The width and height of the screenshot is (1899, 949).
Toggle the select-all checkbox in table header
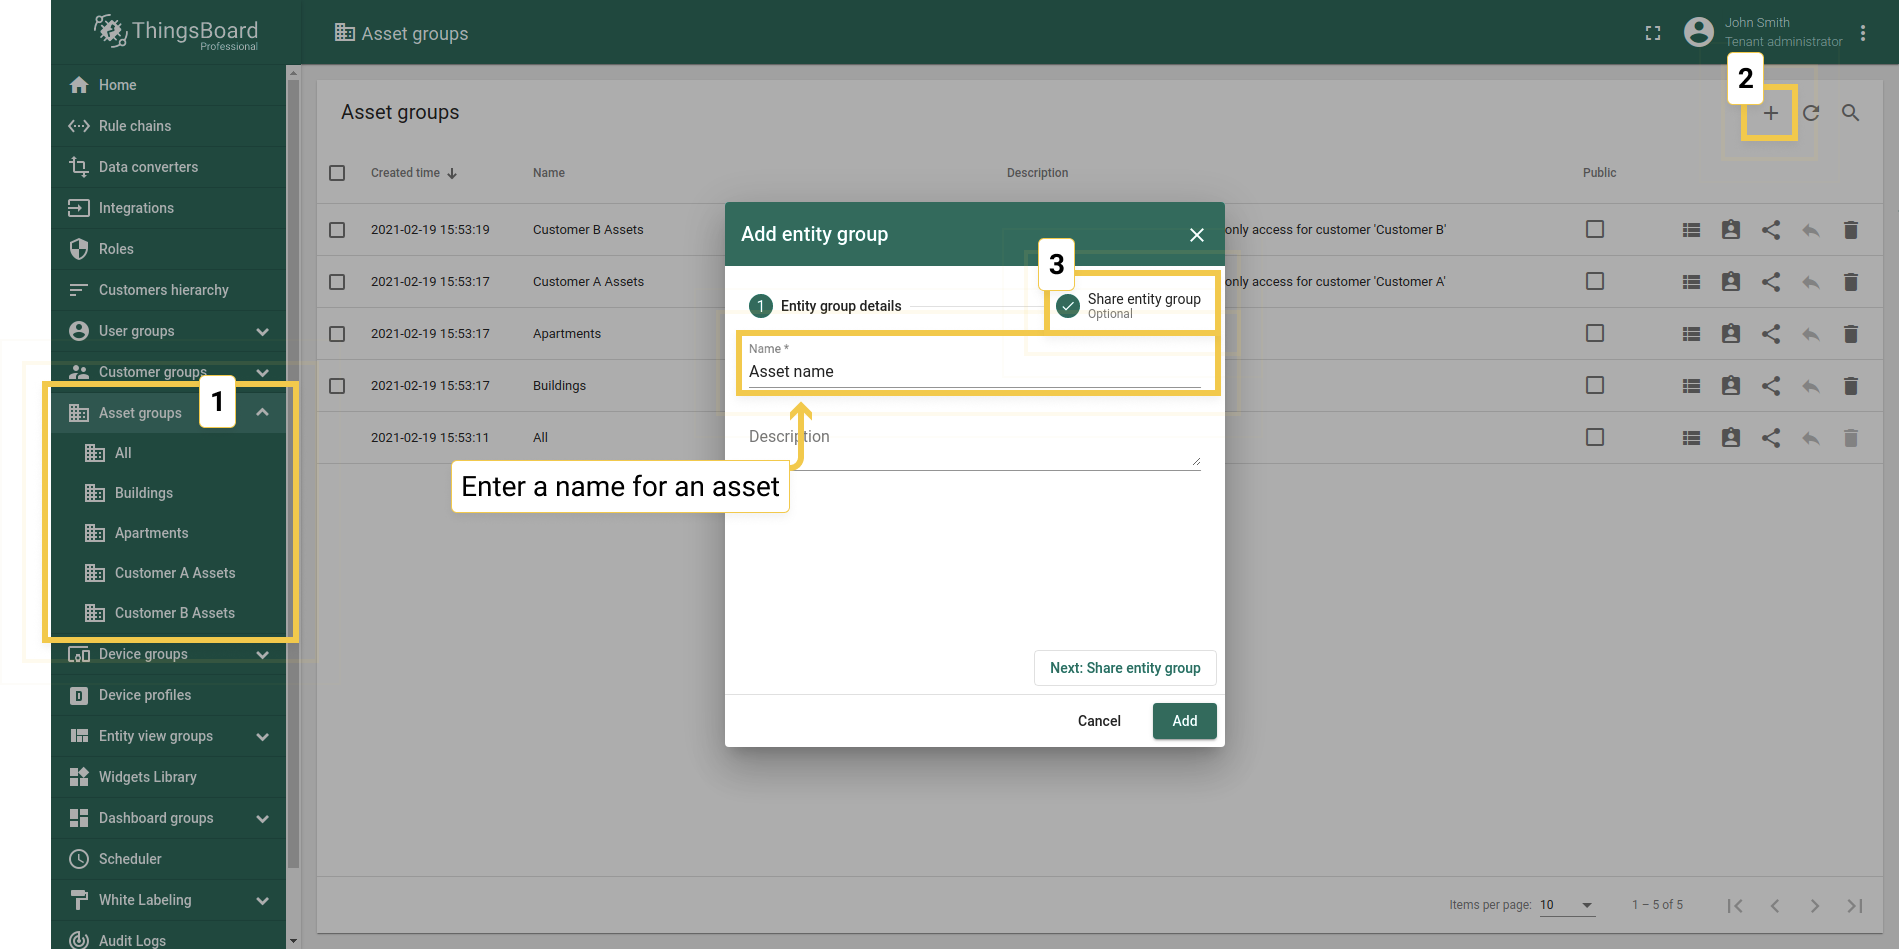[x=337, y=173]
